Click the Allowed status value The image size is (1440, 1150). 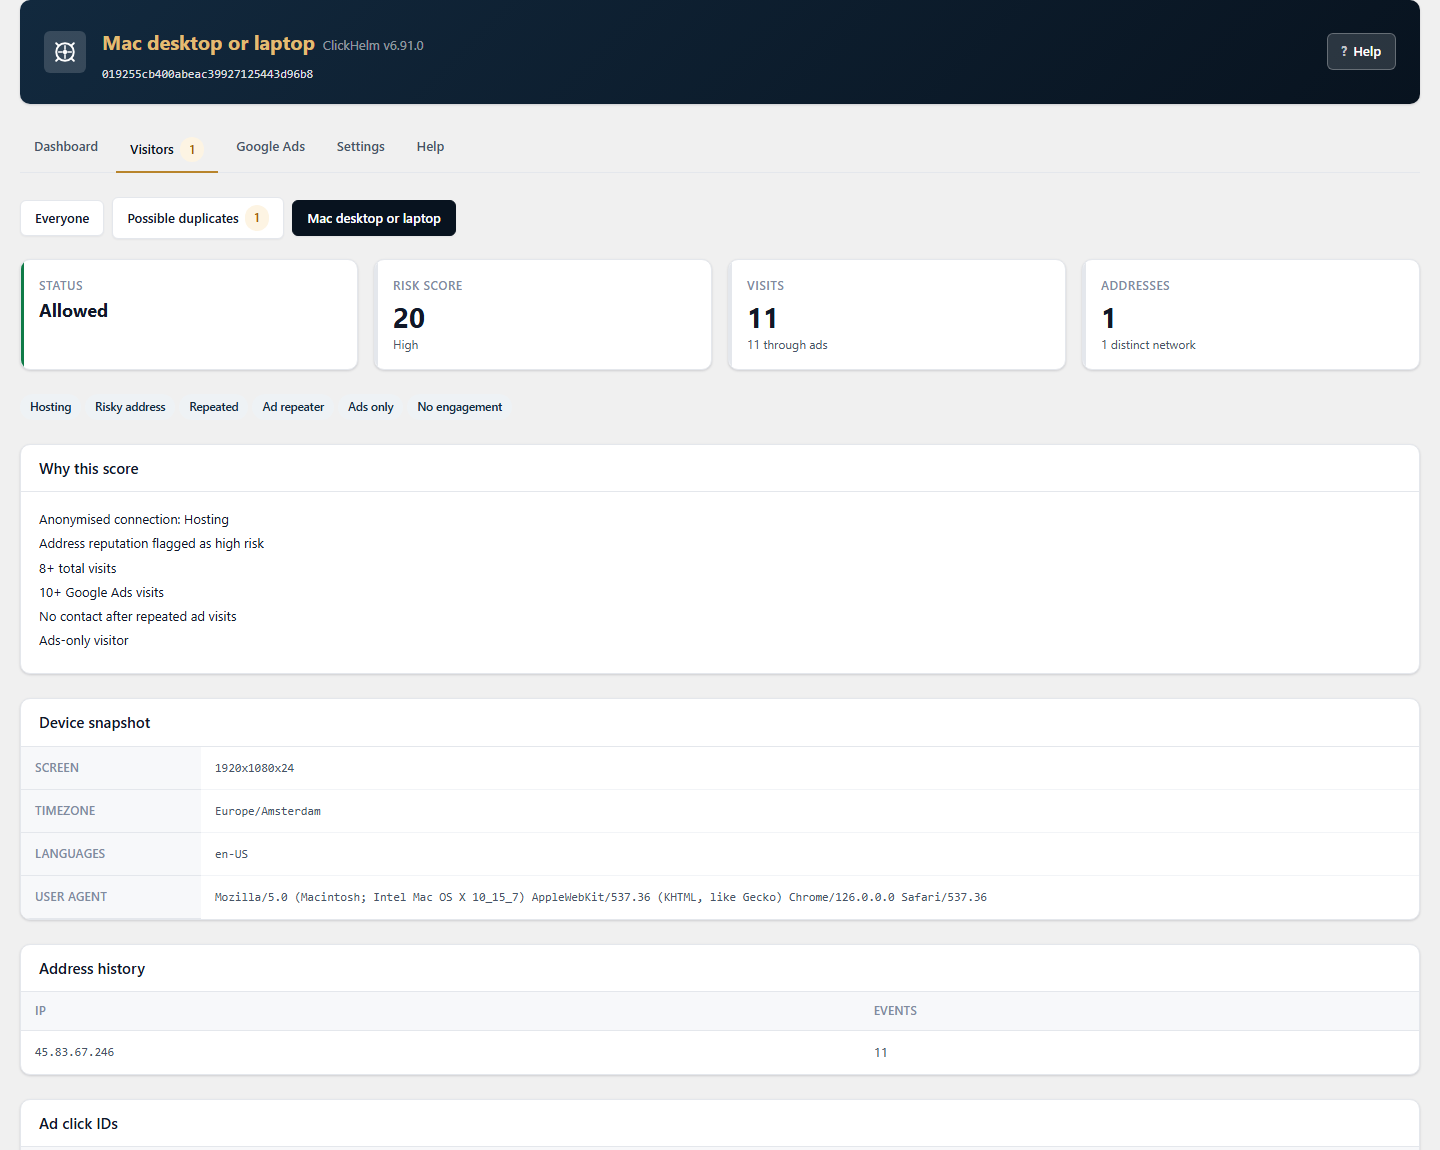(x=73, y=311)
